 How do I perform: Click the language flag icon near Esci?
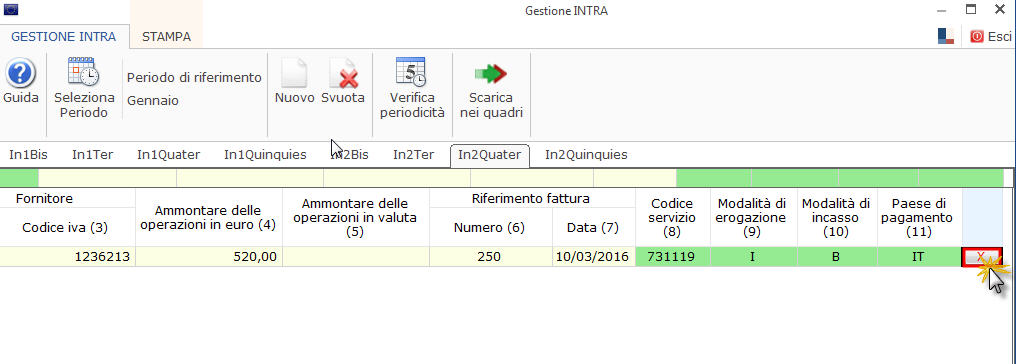point(946,36)
